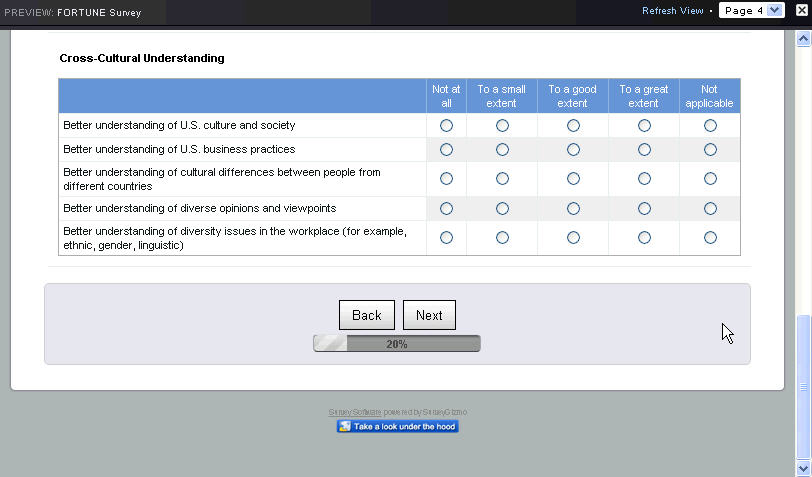Click the vertical scrollbar thumb
The image size is (812, 477).
click(x=802, y=385)
